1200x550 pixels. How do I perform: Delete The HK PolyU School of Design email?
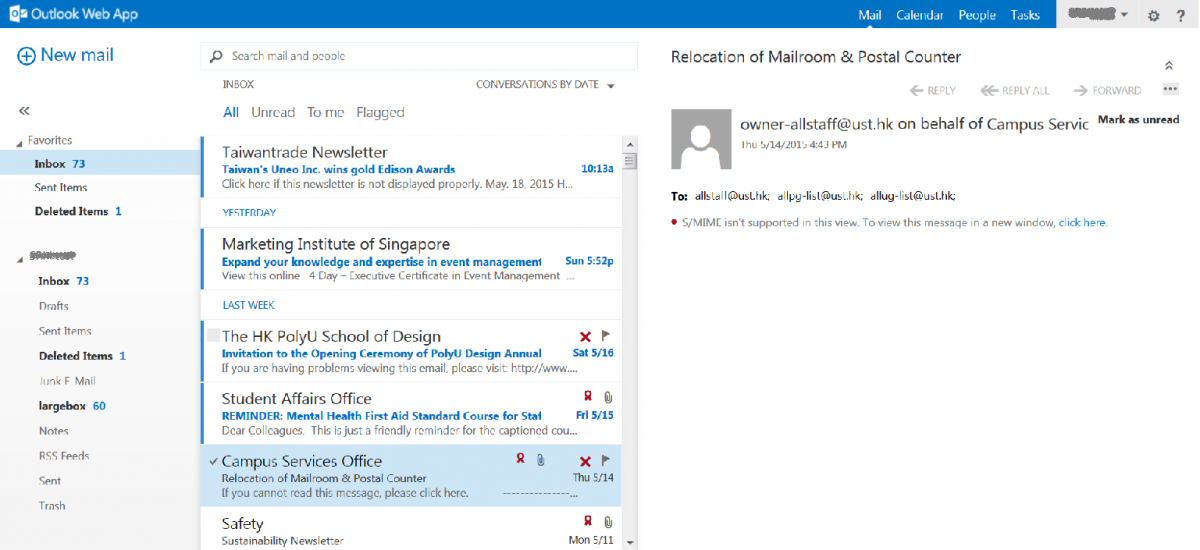coord(586,337)
